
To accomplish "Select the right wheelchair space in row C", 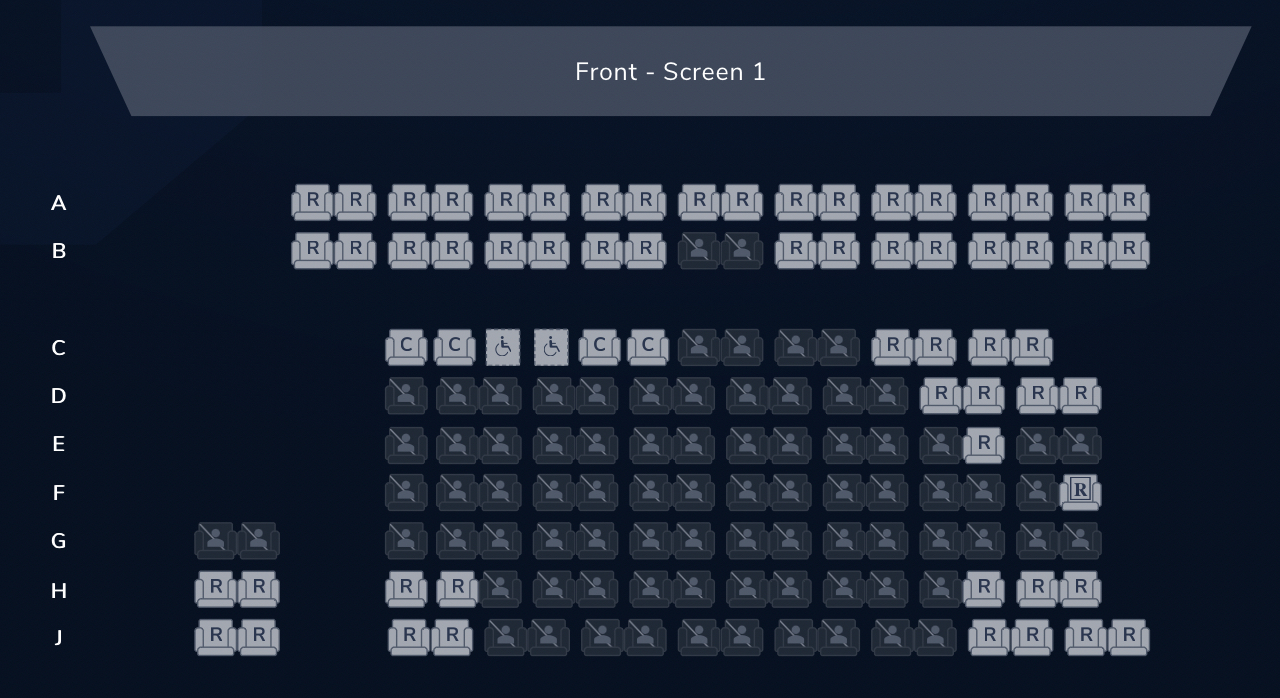I will click(551, 347).
